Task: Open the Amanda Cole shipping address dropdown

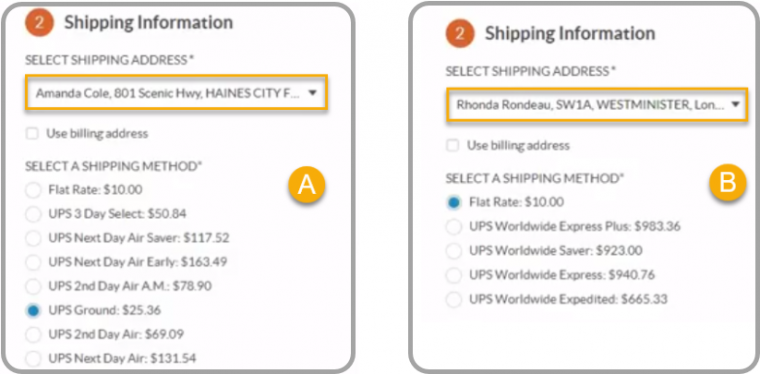Action: pos(176,92)
